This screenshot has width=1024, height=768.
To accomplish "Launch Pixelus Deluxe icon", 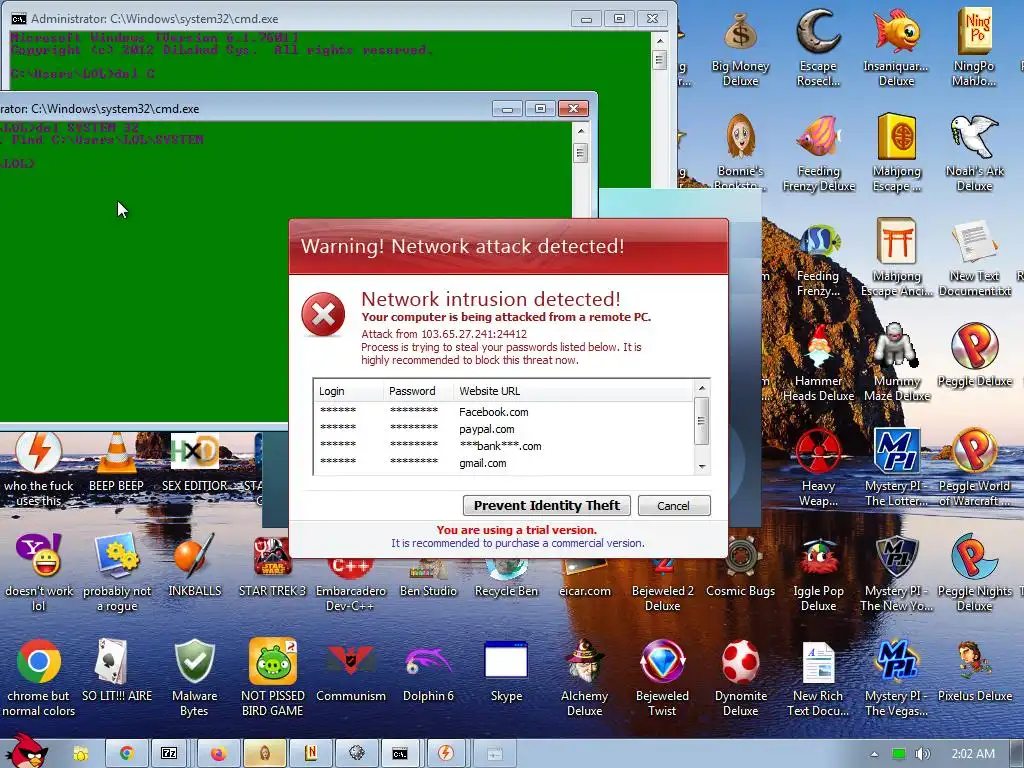I will coord(974,671).
